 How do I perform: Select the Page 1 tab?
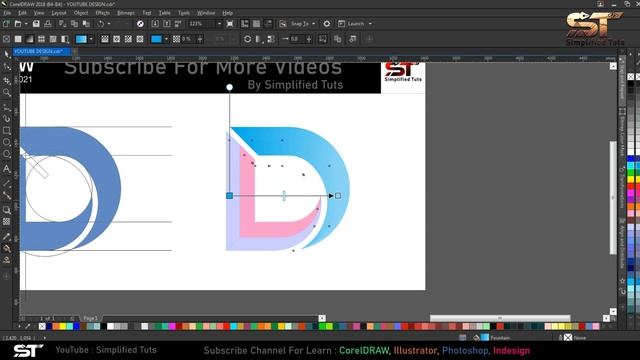coord(90,318)
